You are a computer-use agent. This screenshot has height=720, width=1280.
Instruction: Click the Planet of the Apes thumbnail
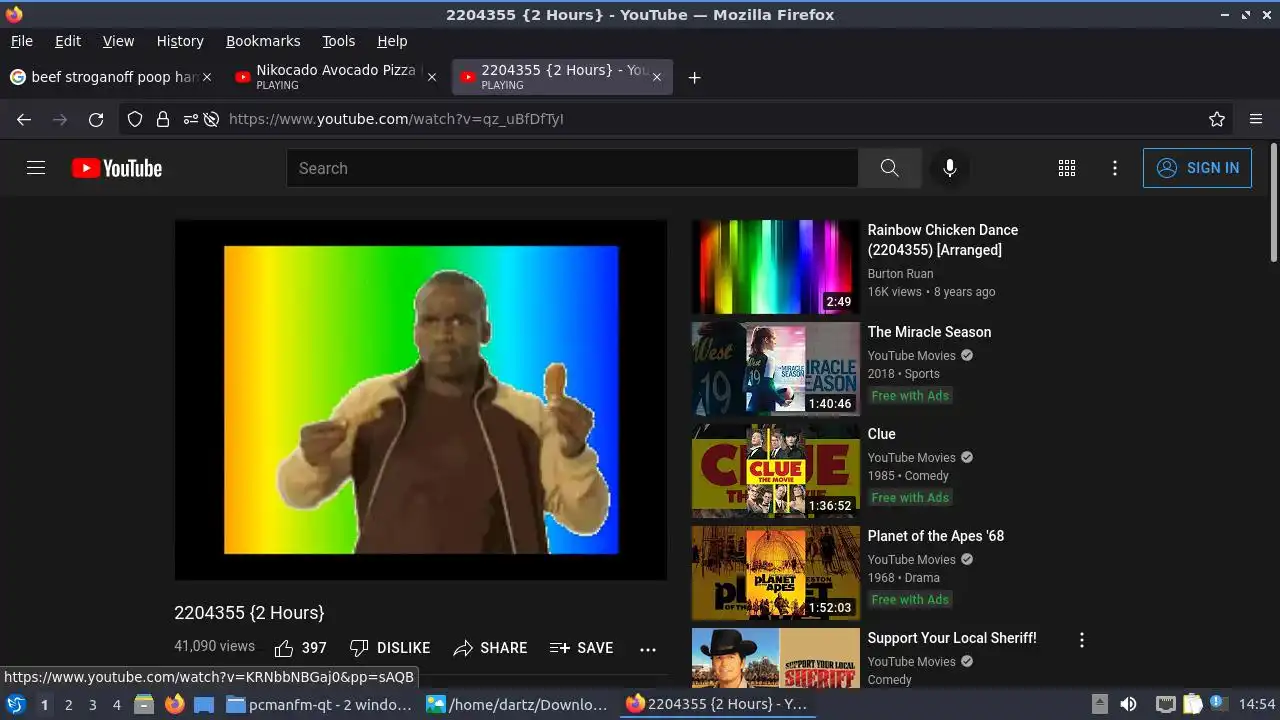point(775,573)
